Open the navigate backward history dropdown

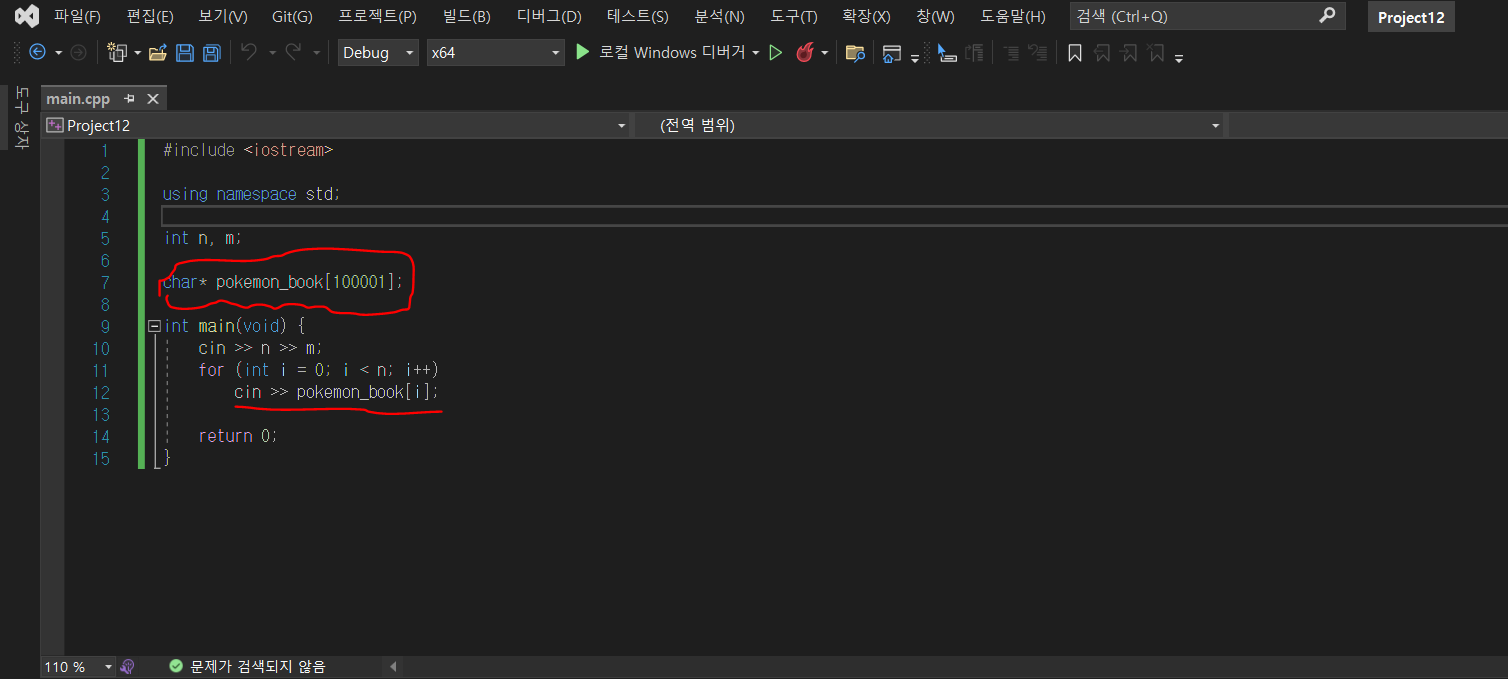tap(58, 52)
